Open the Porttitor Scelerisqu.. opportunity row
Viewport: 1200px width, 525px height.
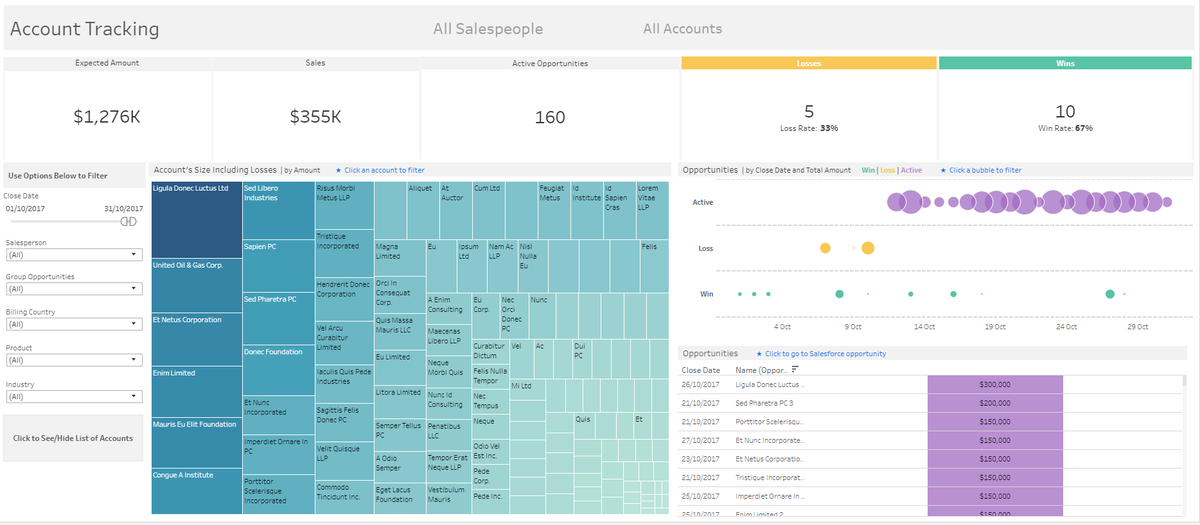[x=770, y=421]
